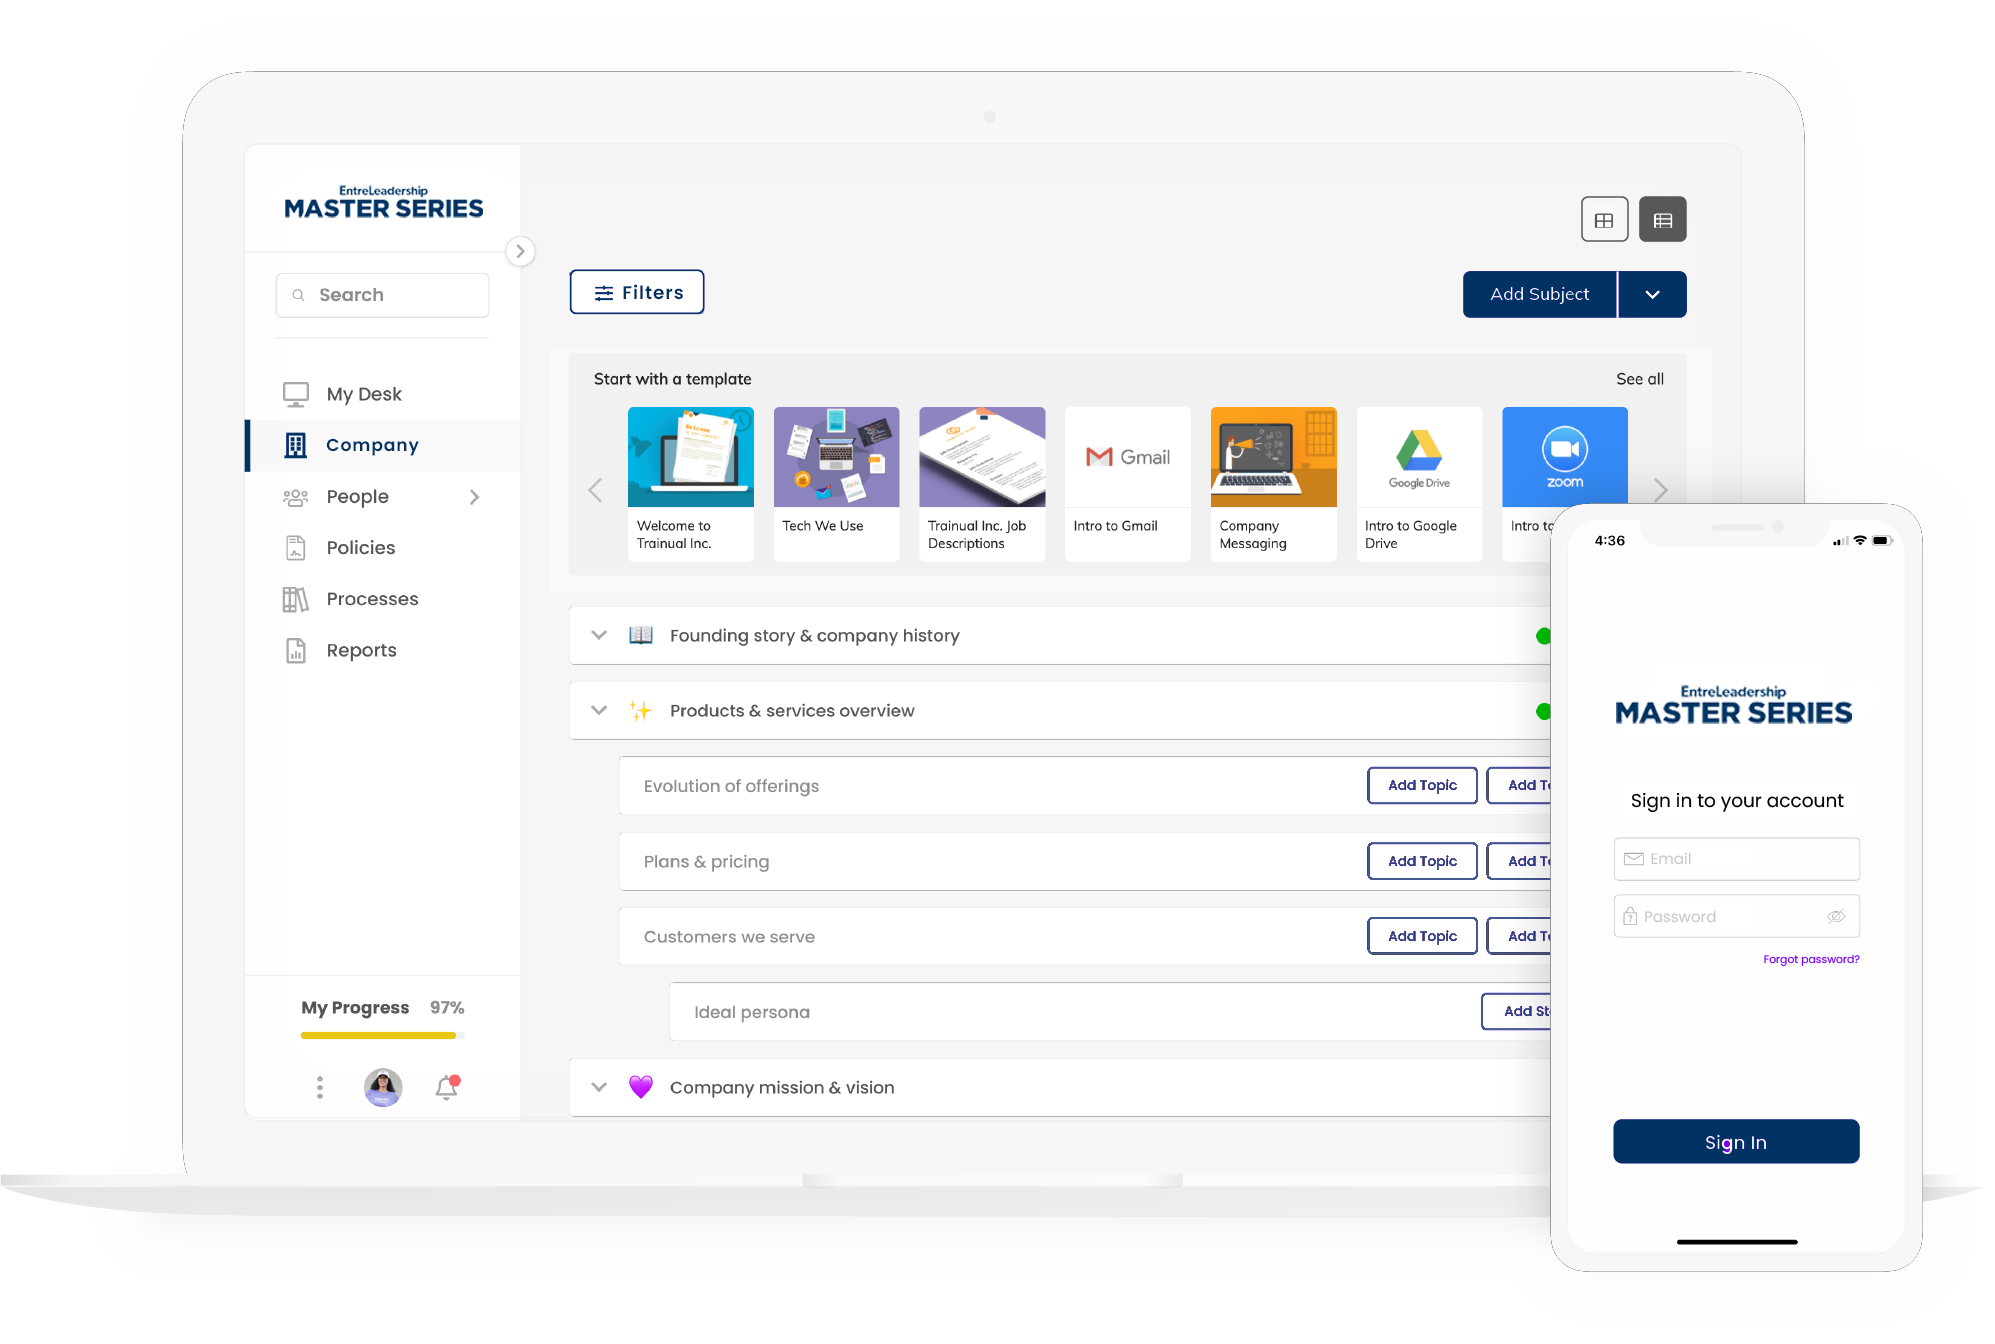
Task: Expand Founding story & company history
Action: tap(599, 635)
